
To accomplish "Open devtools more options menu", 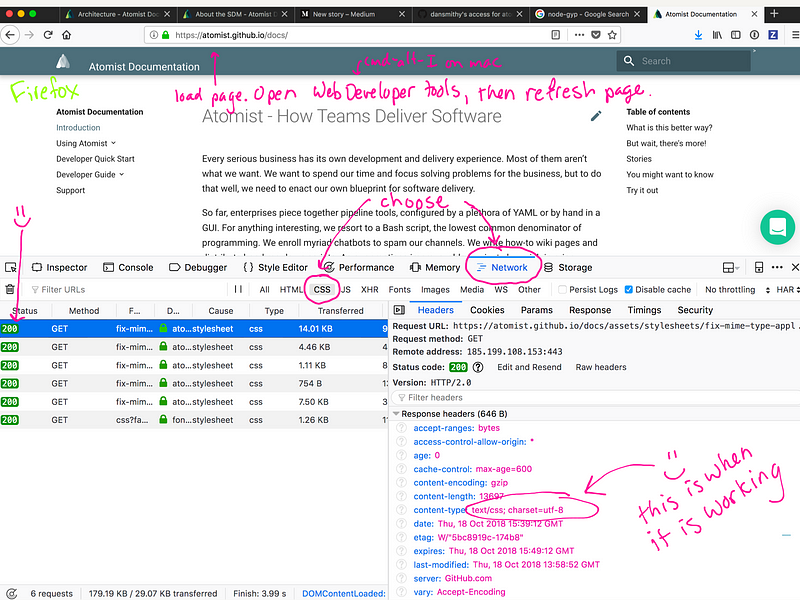I will pos(777,267).
